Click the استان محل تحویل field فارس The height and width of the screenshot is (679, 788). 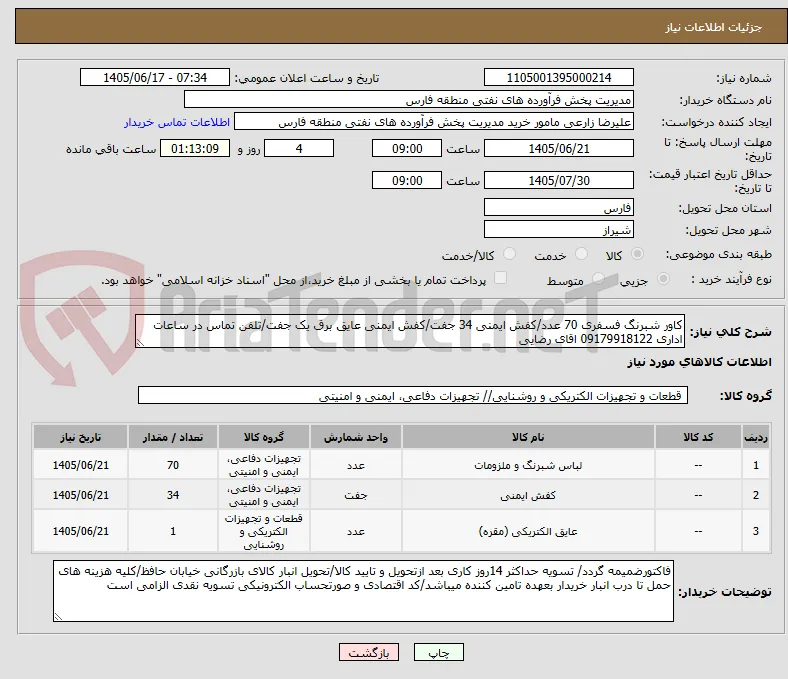coord(558,208)
